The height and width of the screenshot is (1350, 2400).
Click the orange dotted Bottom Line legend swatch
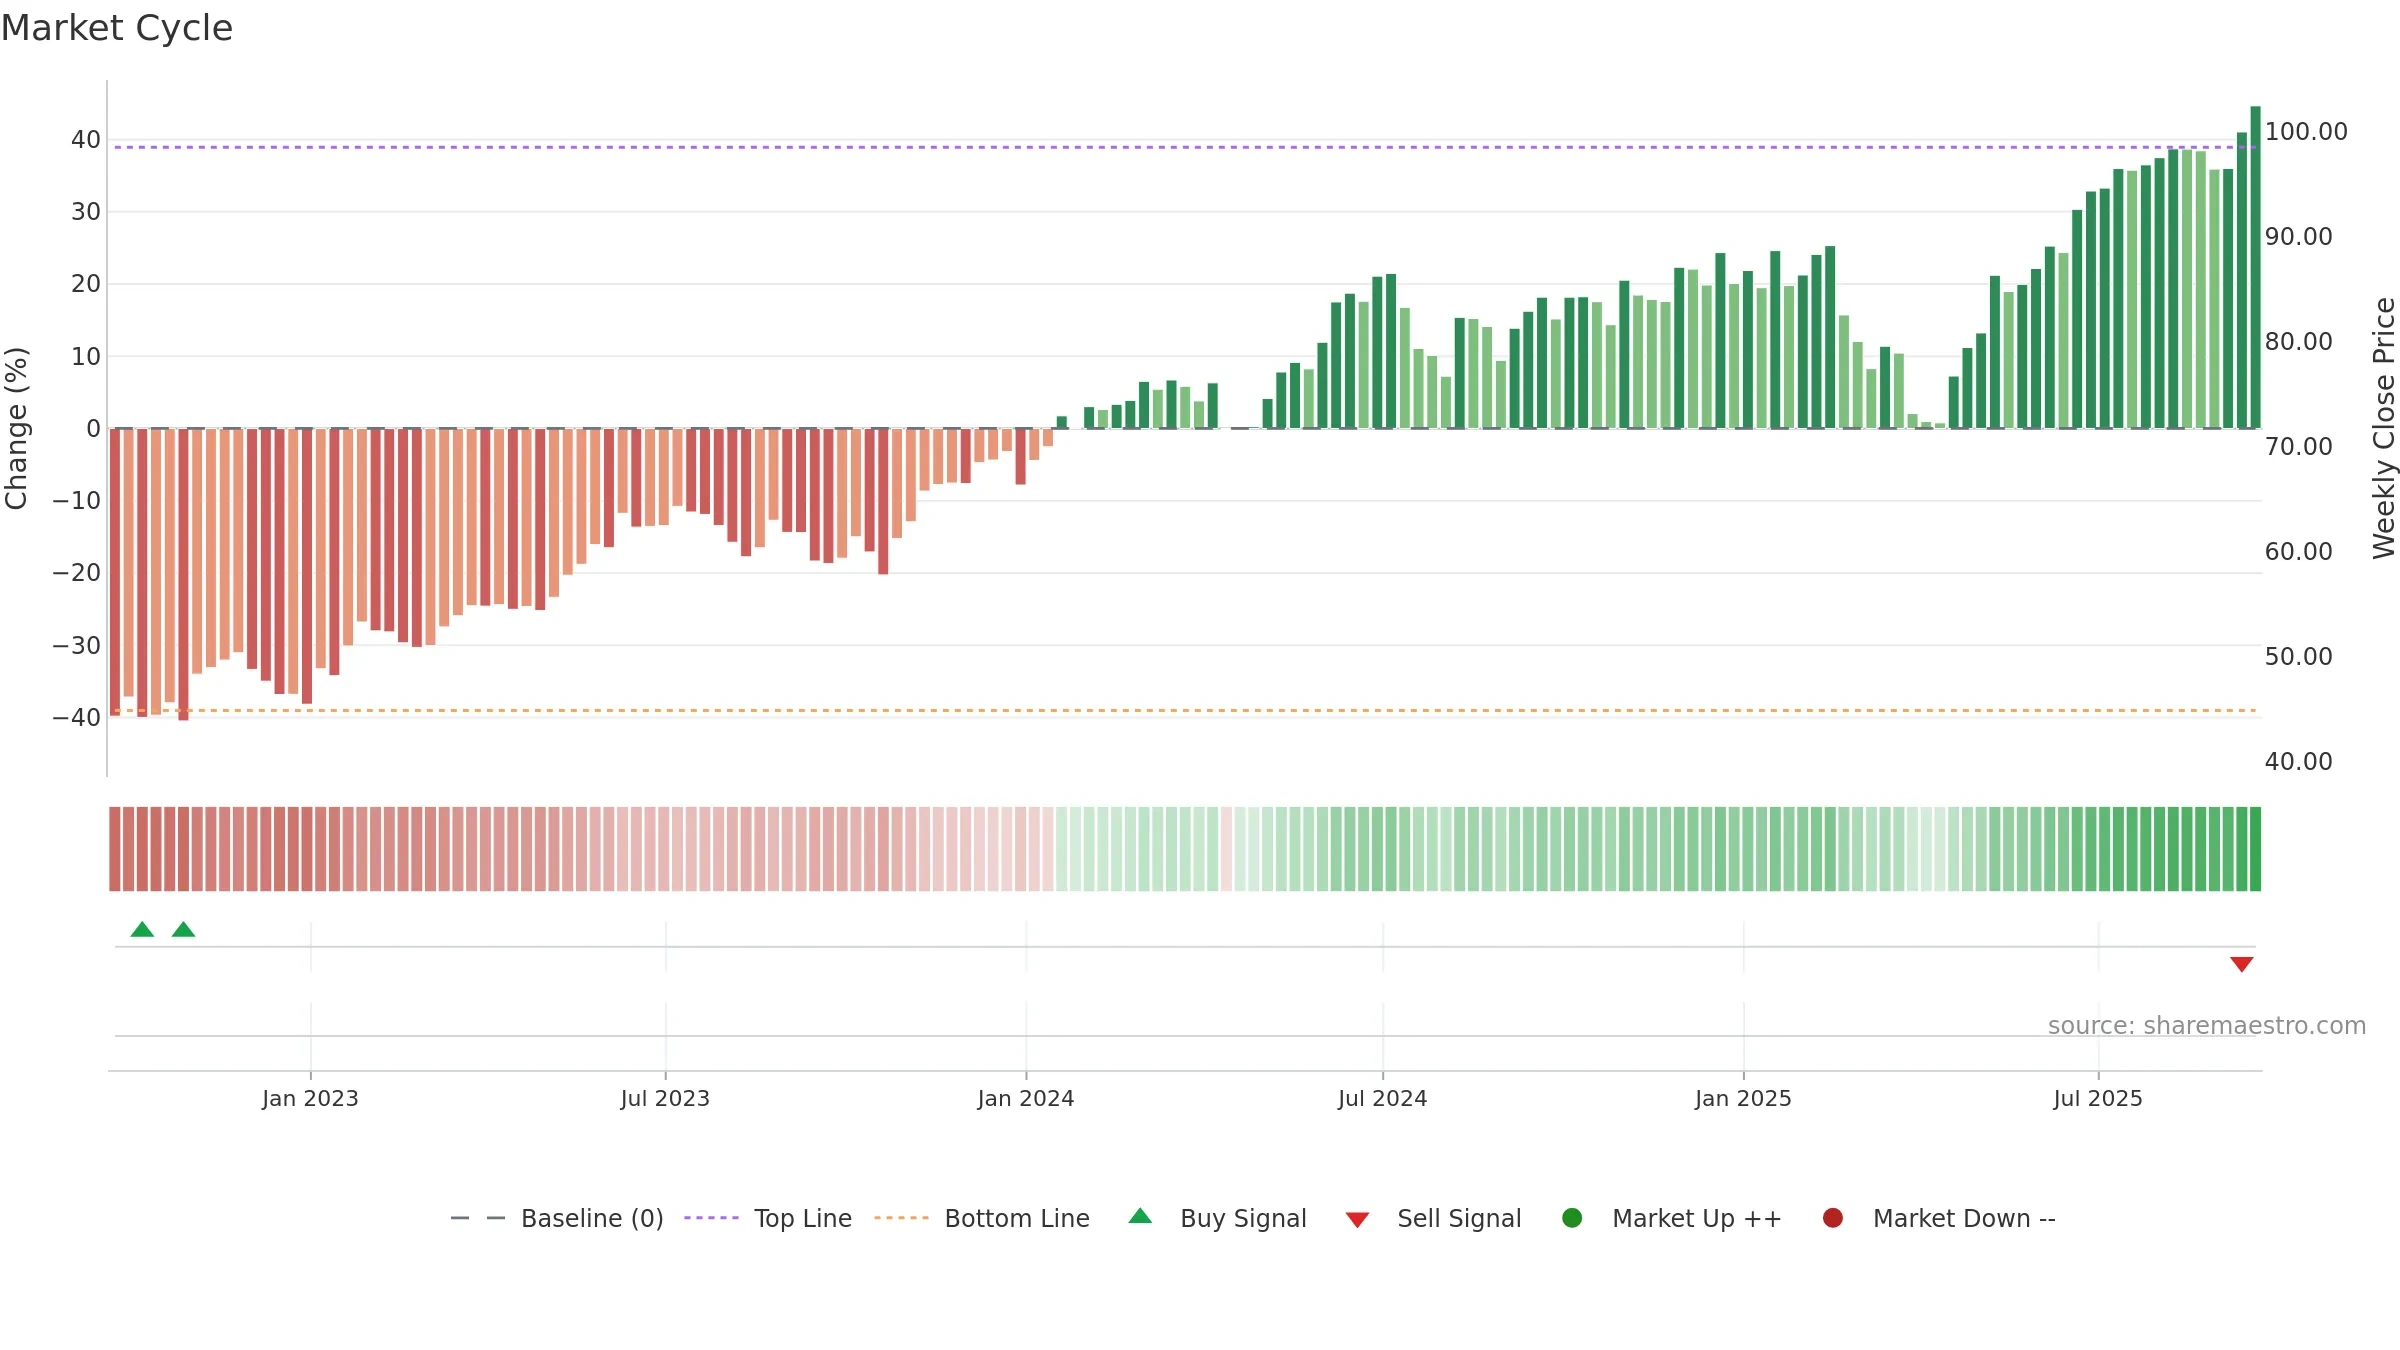pyautogui.click(x=901, y=1218)
